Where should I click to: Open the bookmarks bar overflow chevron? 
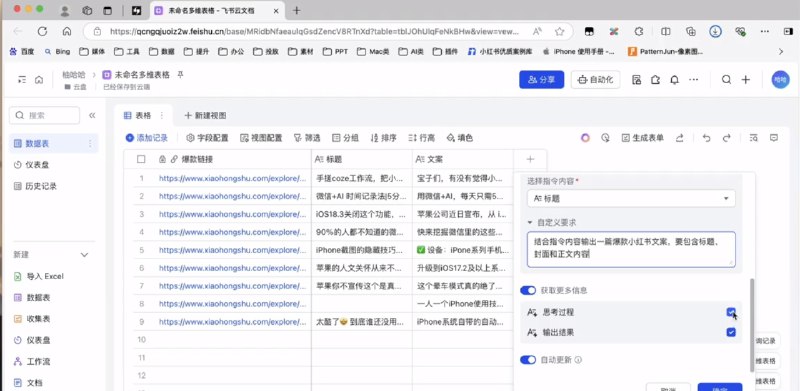tap(781, 52)
